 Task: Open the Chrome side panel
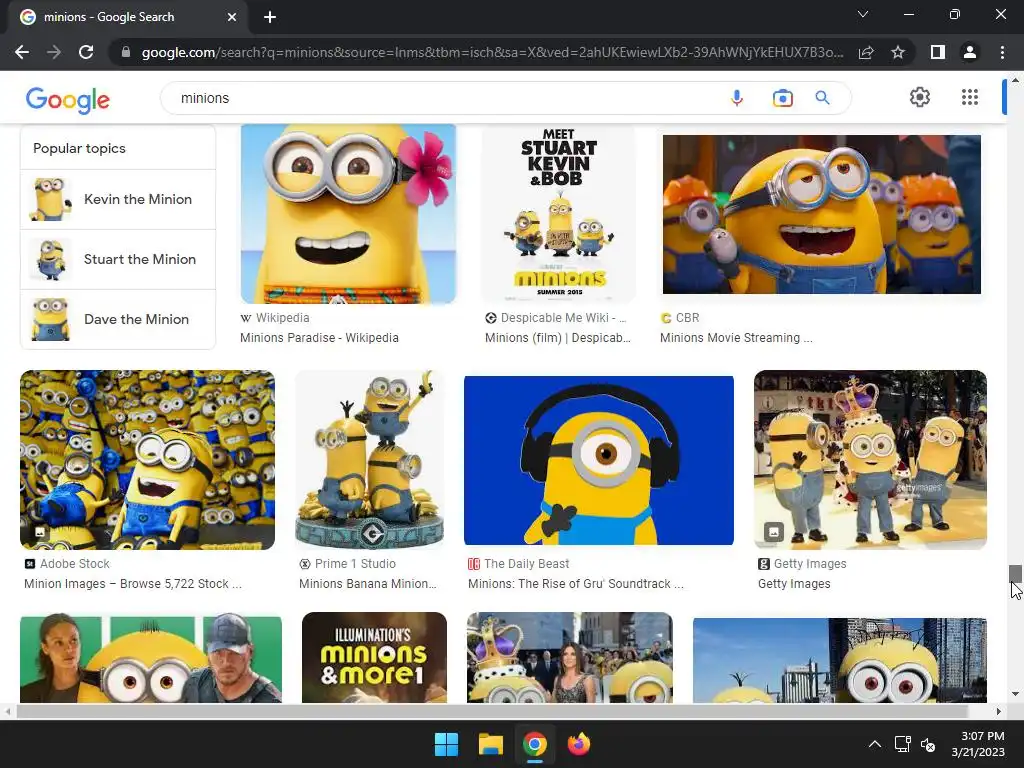click(938, 52)
